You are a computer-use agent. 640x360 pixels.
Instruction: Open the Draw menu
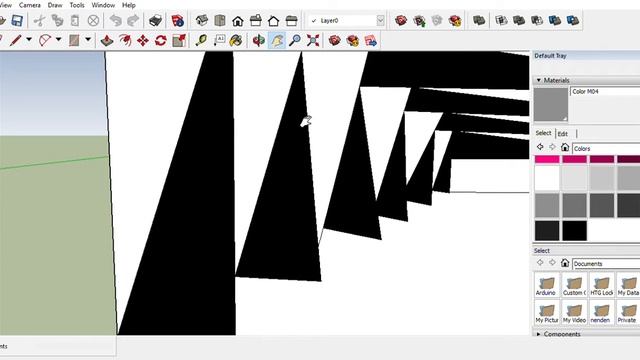55,5
